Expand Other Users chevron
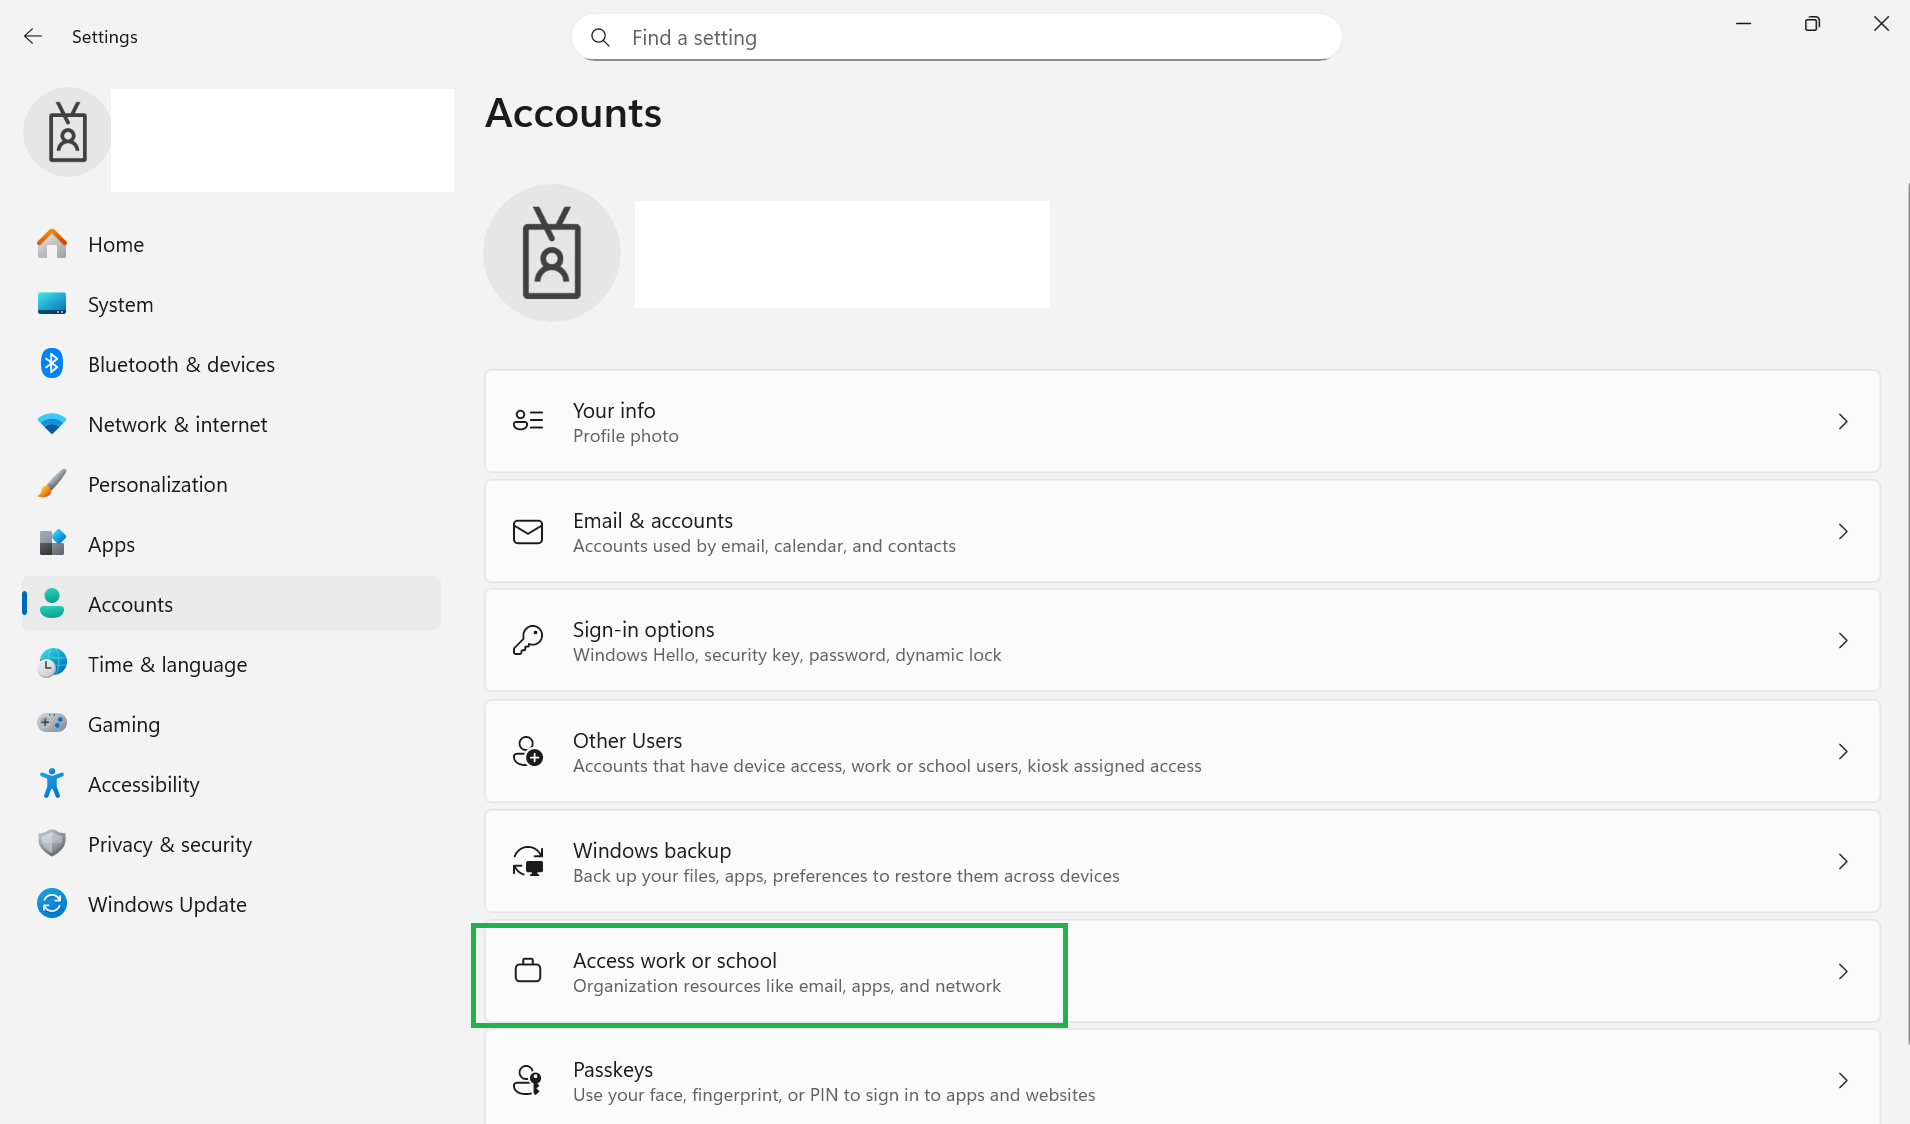 click(1843, 751)
